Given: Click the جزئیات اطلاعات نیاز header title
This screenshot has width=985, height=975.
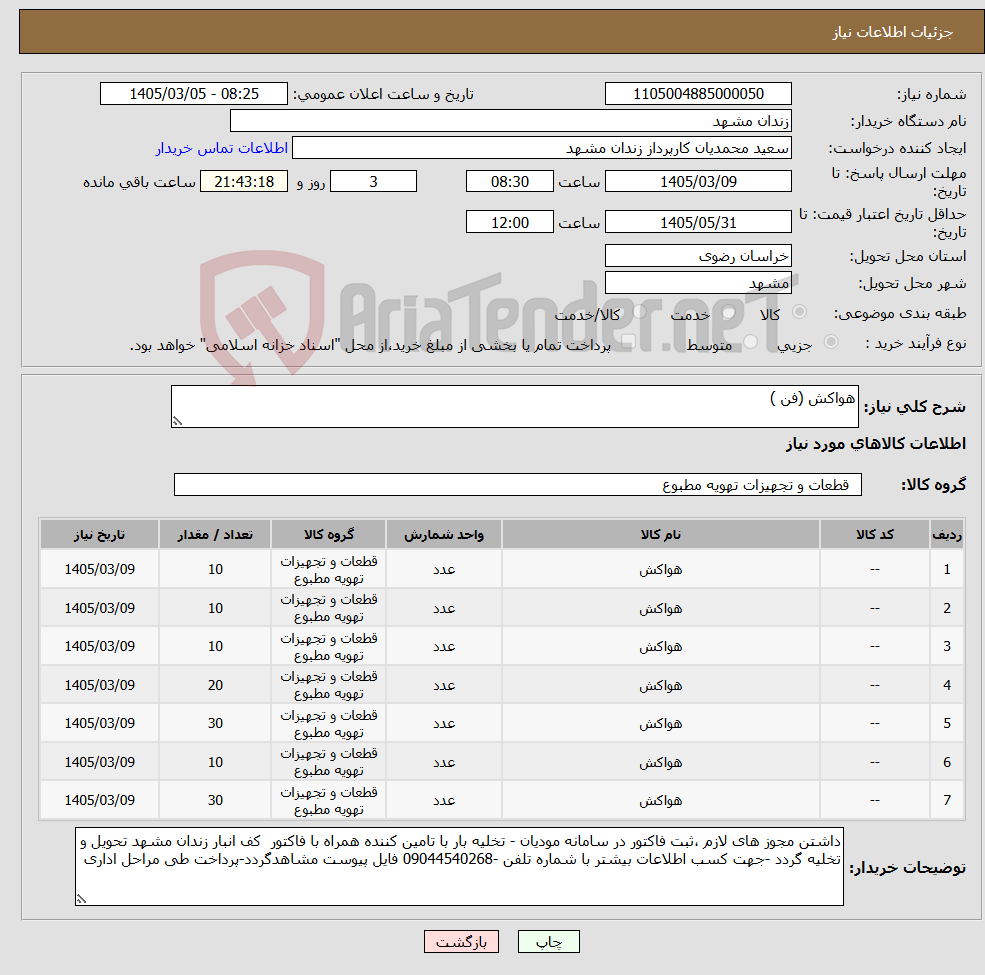Looking at the screenshot, I should tap(892, 32).
